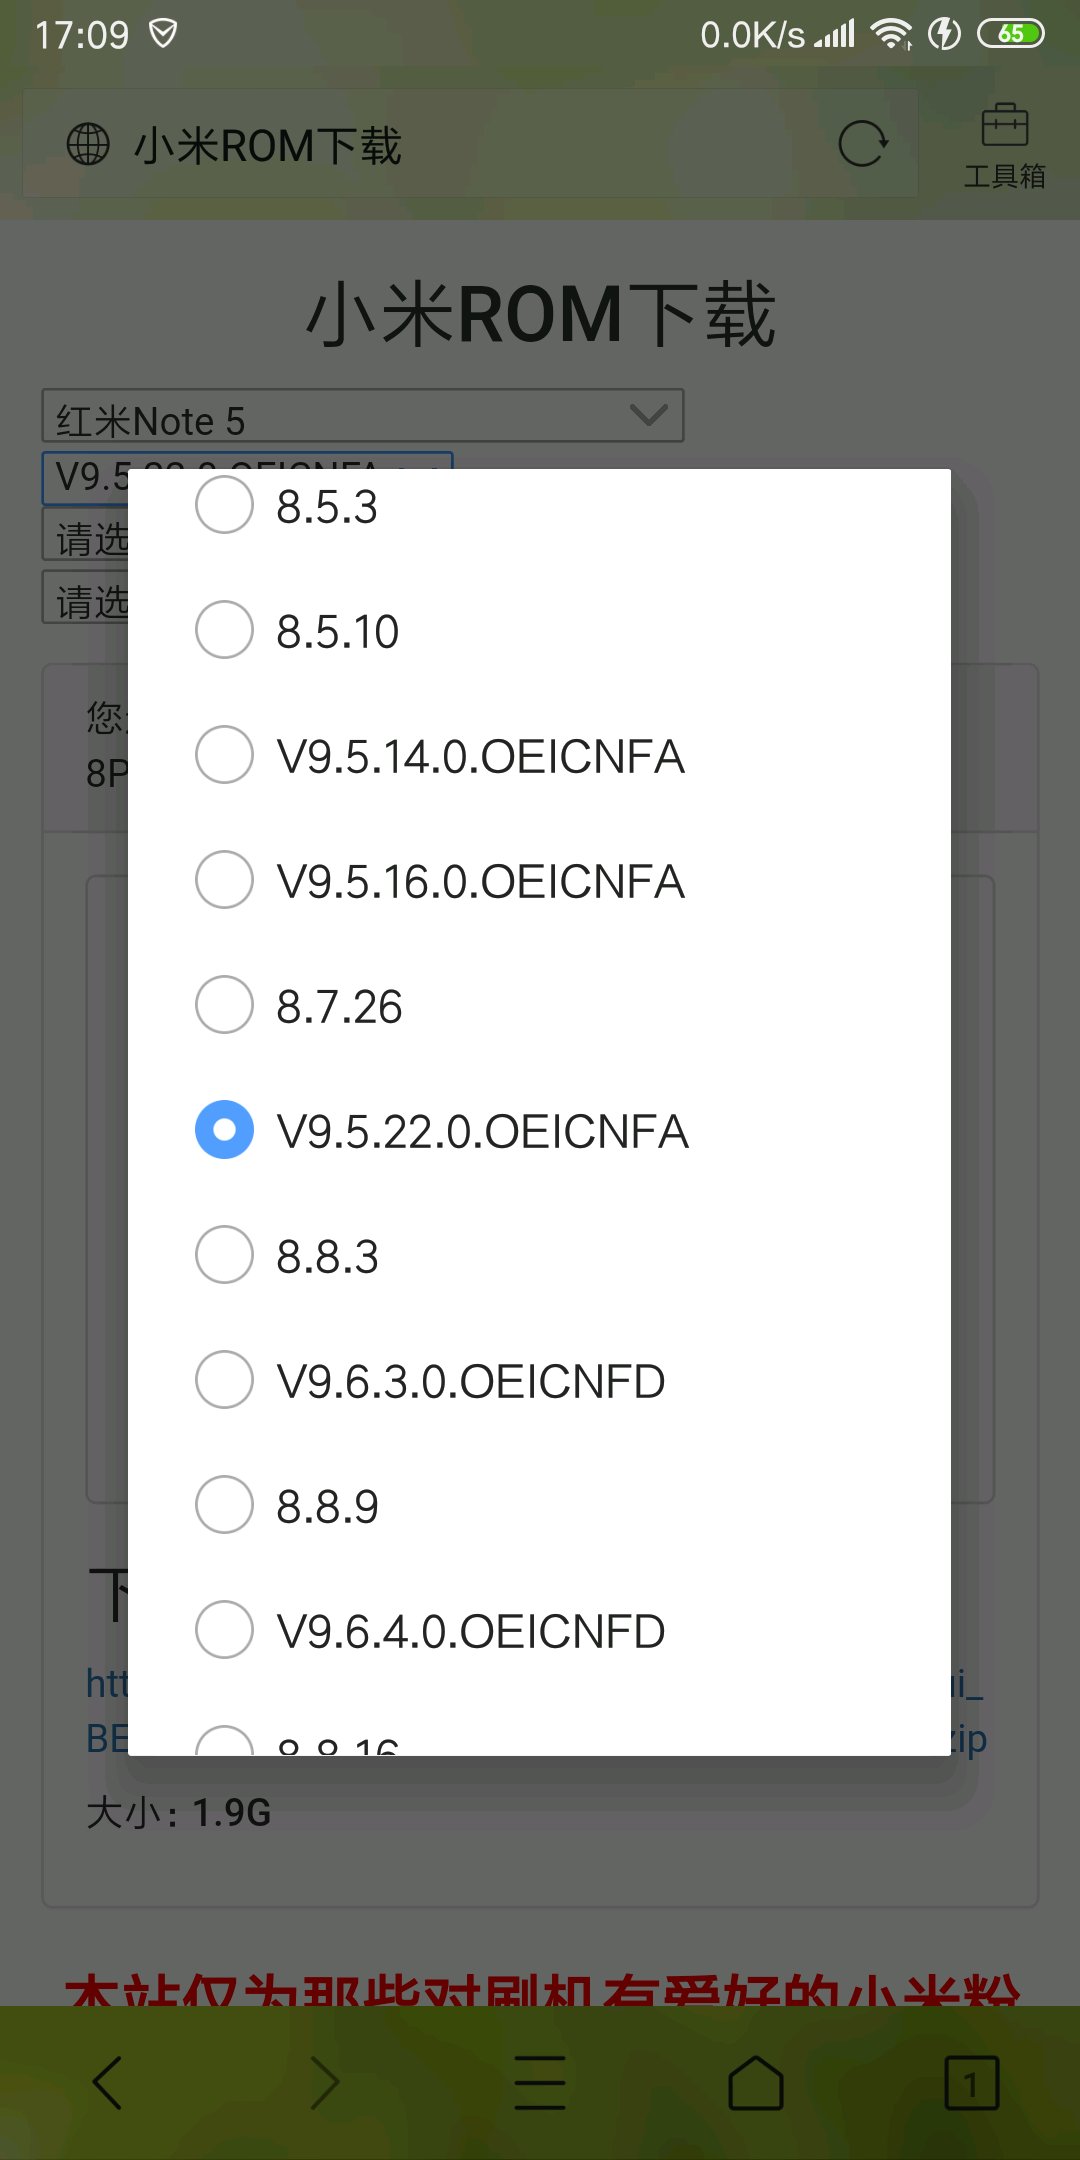Viewport: 1080px width, 2160px height.
Task: Open the browser menu hamburger icon
Action: [540, 2083]
